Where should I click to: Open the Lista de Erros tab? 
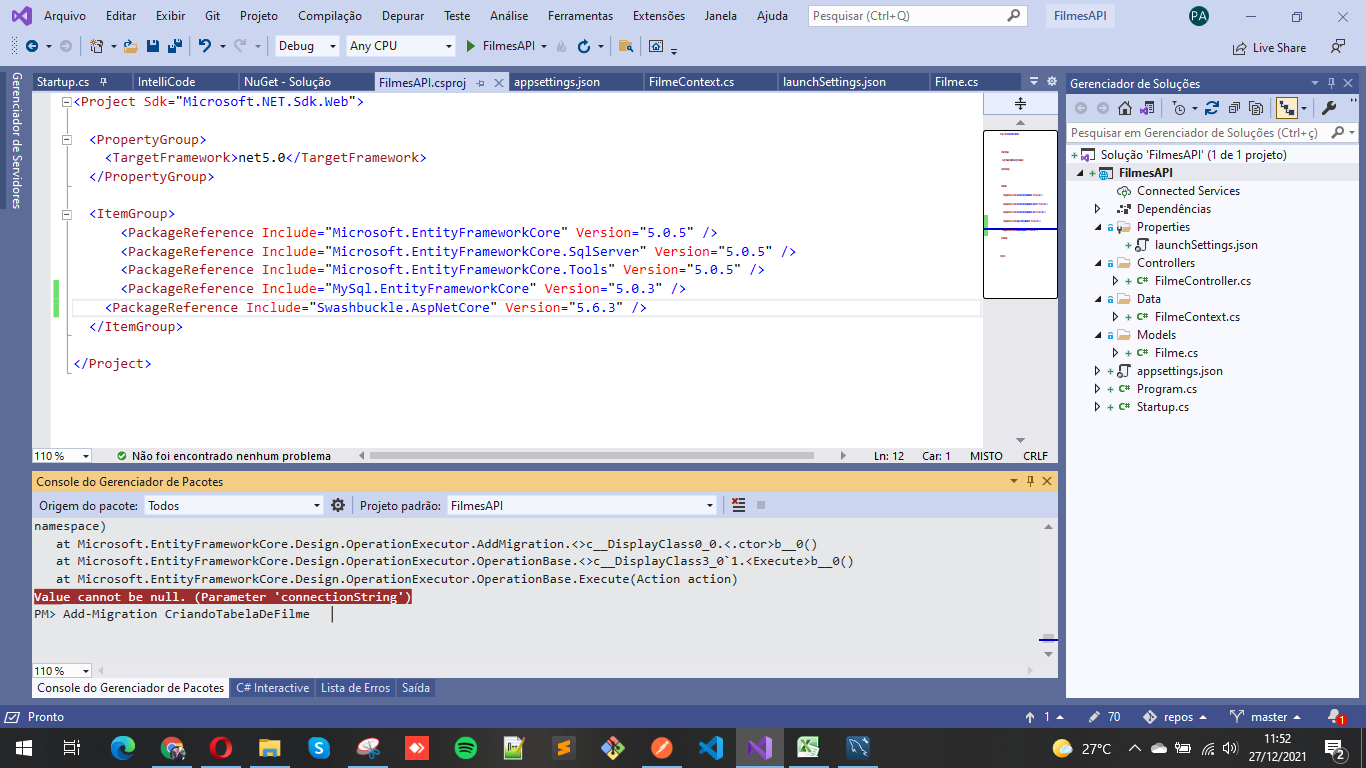click(355, 688)
